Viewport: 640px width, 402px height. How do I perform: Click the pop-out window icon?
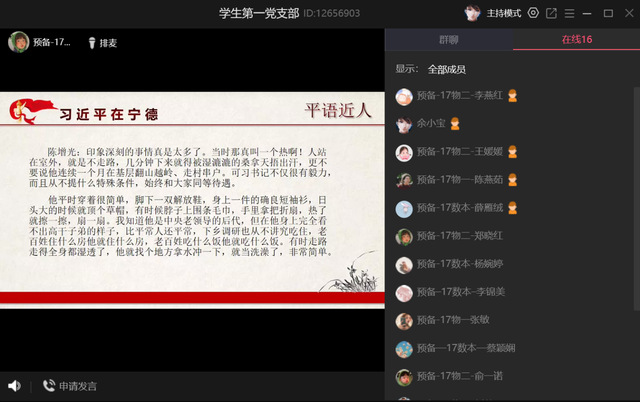(551, 13)
